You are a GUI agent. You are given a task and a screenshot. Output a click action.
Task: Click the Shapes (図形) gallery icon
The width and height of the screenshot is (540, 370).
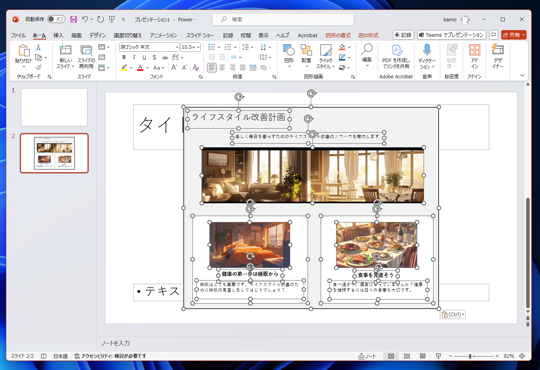(x=289, y=50)
